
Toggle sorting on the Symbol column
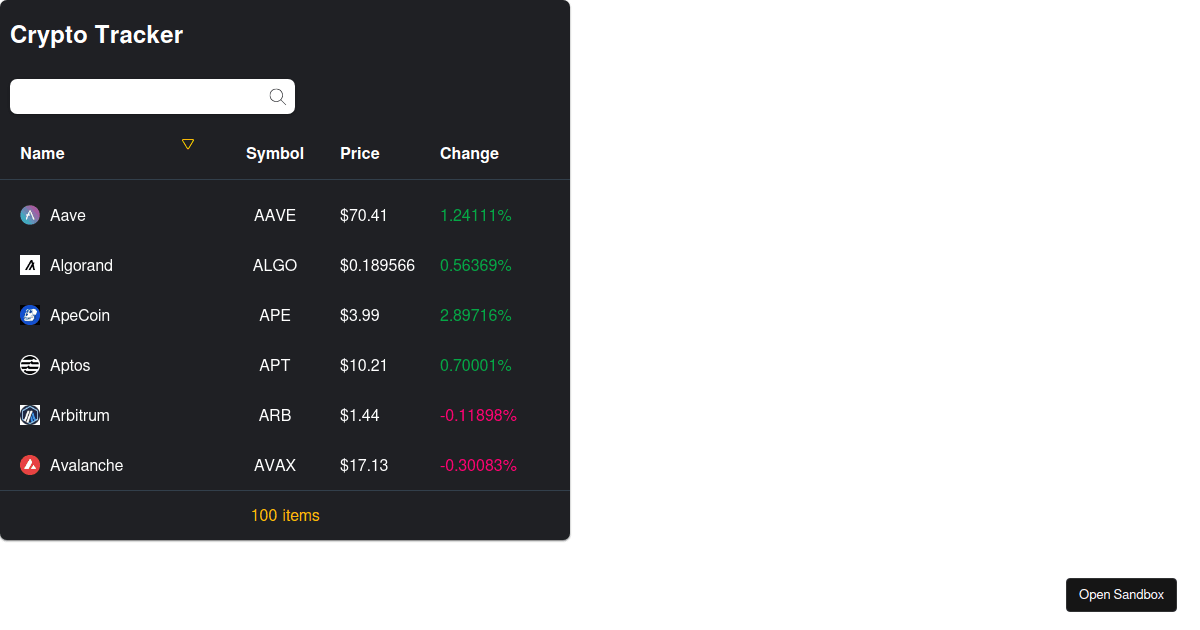274,153
